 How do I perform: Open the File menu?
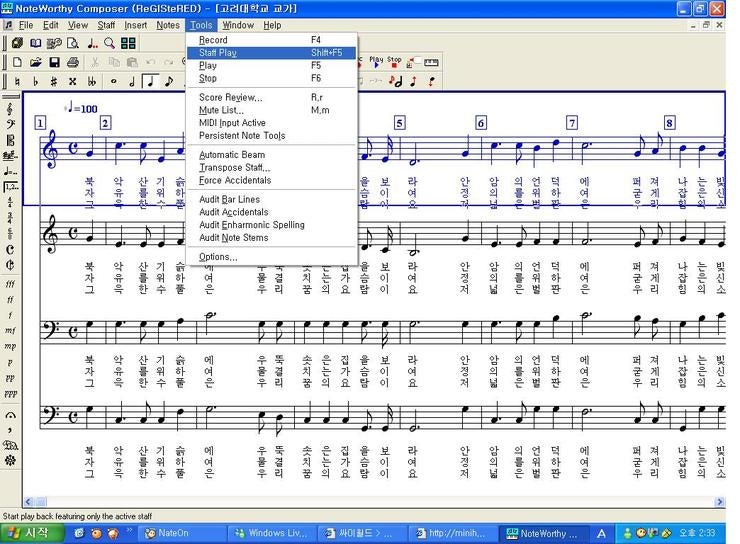pyautogui.click(x=25, y=25)
